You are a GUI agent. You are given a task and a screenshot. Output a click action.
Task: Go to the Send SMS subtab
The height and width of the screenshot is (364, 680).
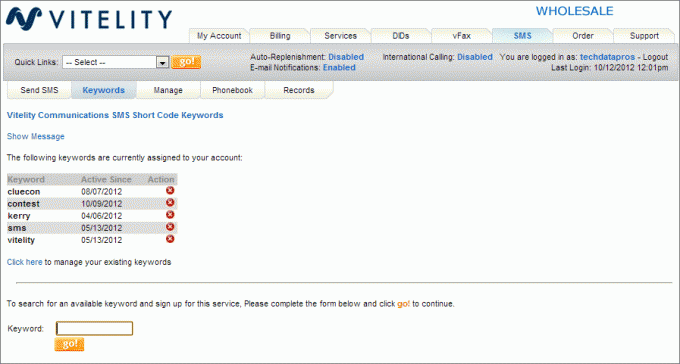click(x=39, y=90)
